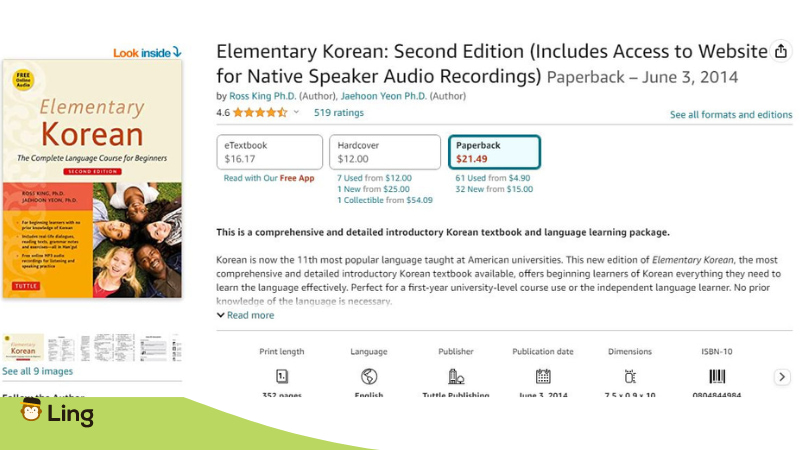
Task: Open the Look inside preview arrow
Action: [177, 52]
